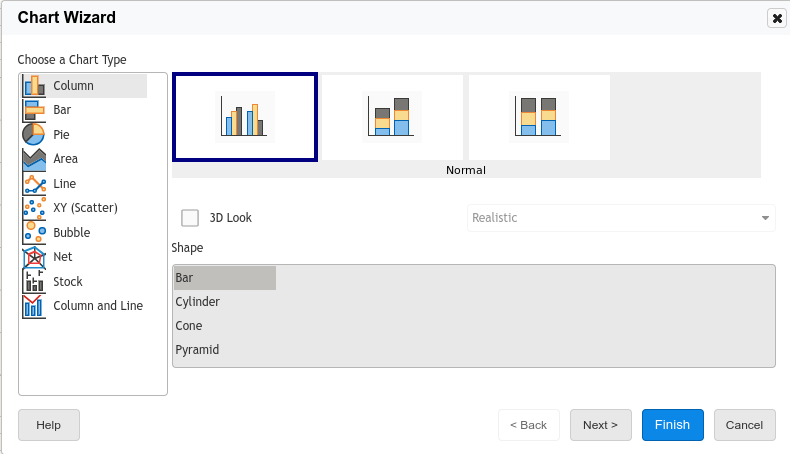Screen dimensions: 790x454
Task: Choose the Stacked column subtype thumbnail
Action: tap(392, 117)
